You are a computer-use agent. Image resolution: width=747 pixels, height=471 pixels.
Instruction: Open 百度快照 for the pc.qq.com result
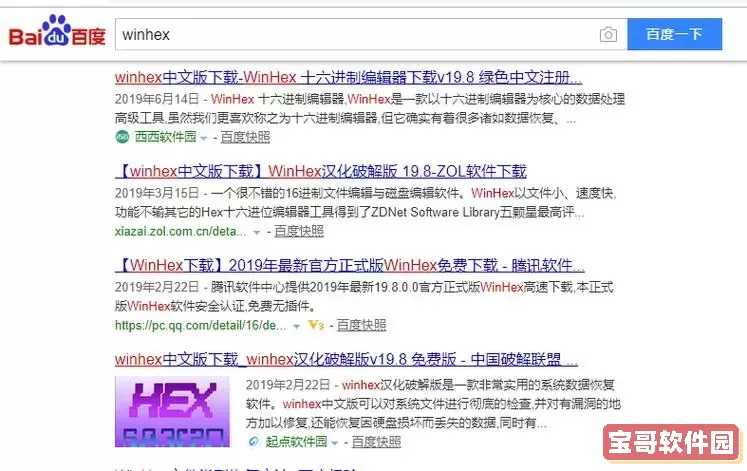[x=361, y=325]
